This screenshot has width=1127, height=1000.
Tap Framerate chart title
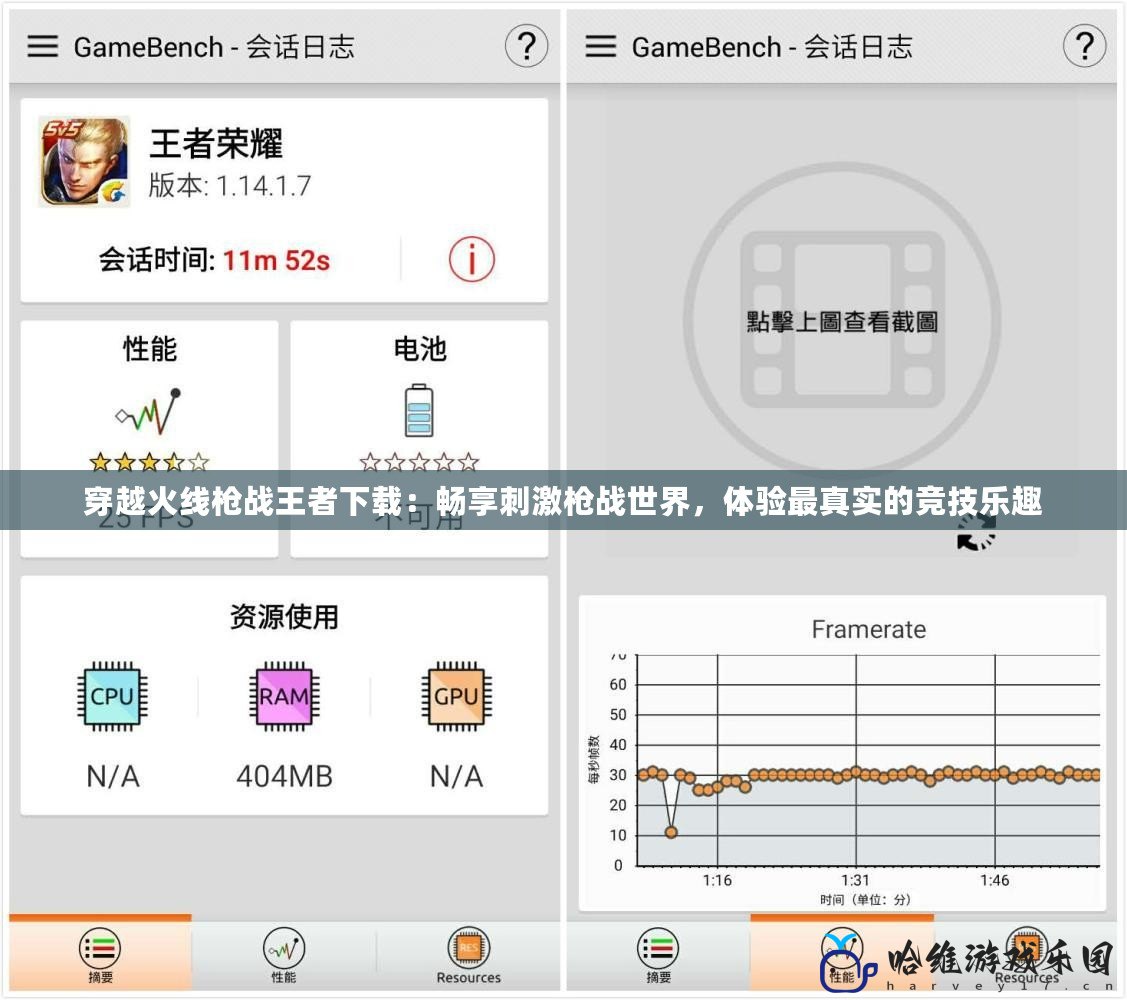868,629
